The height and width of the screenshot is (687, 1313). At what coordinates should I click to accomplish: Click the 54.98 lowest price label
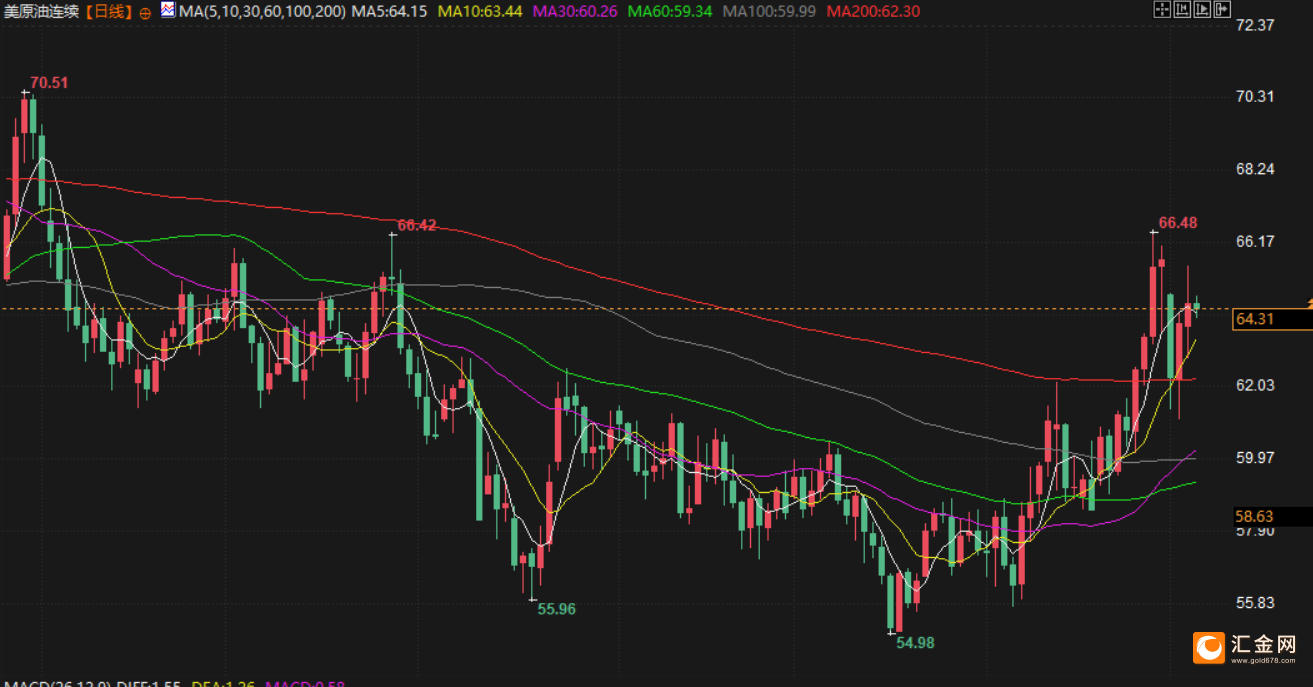point(915,643)
